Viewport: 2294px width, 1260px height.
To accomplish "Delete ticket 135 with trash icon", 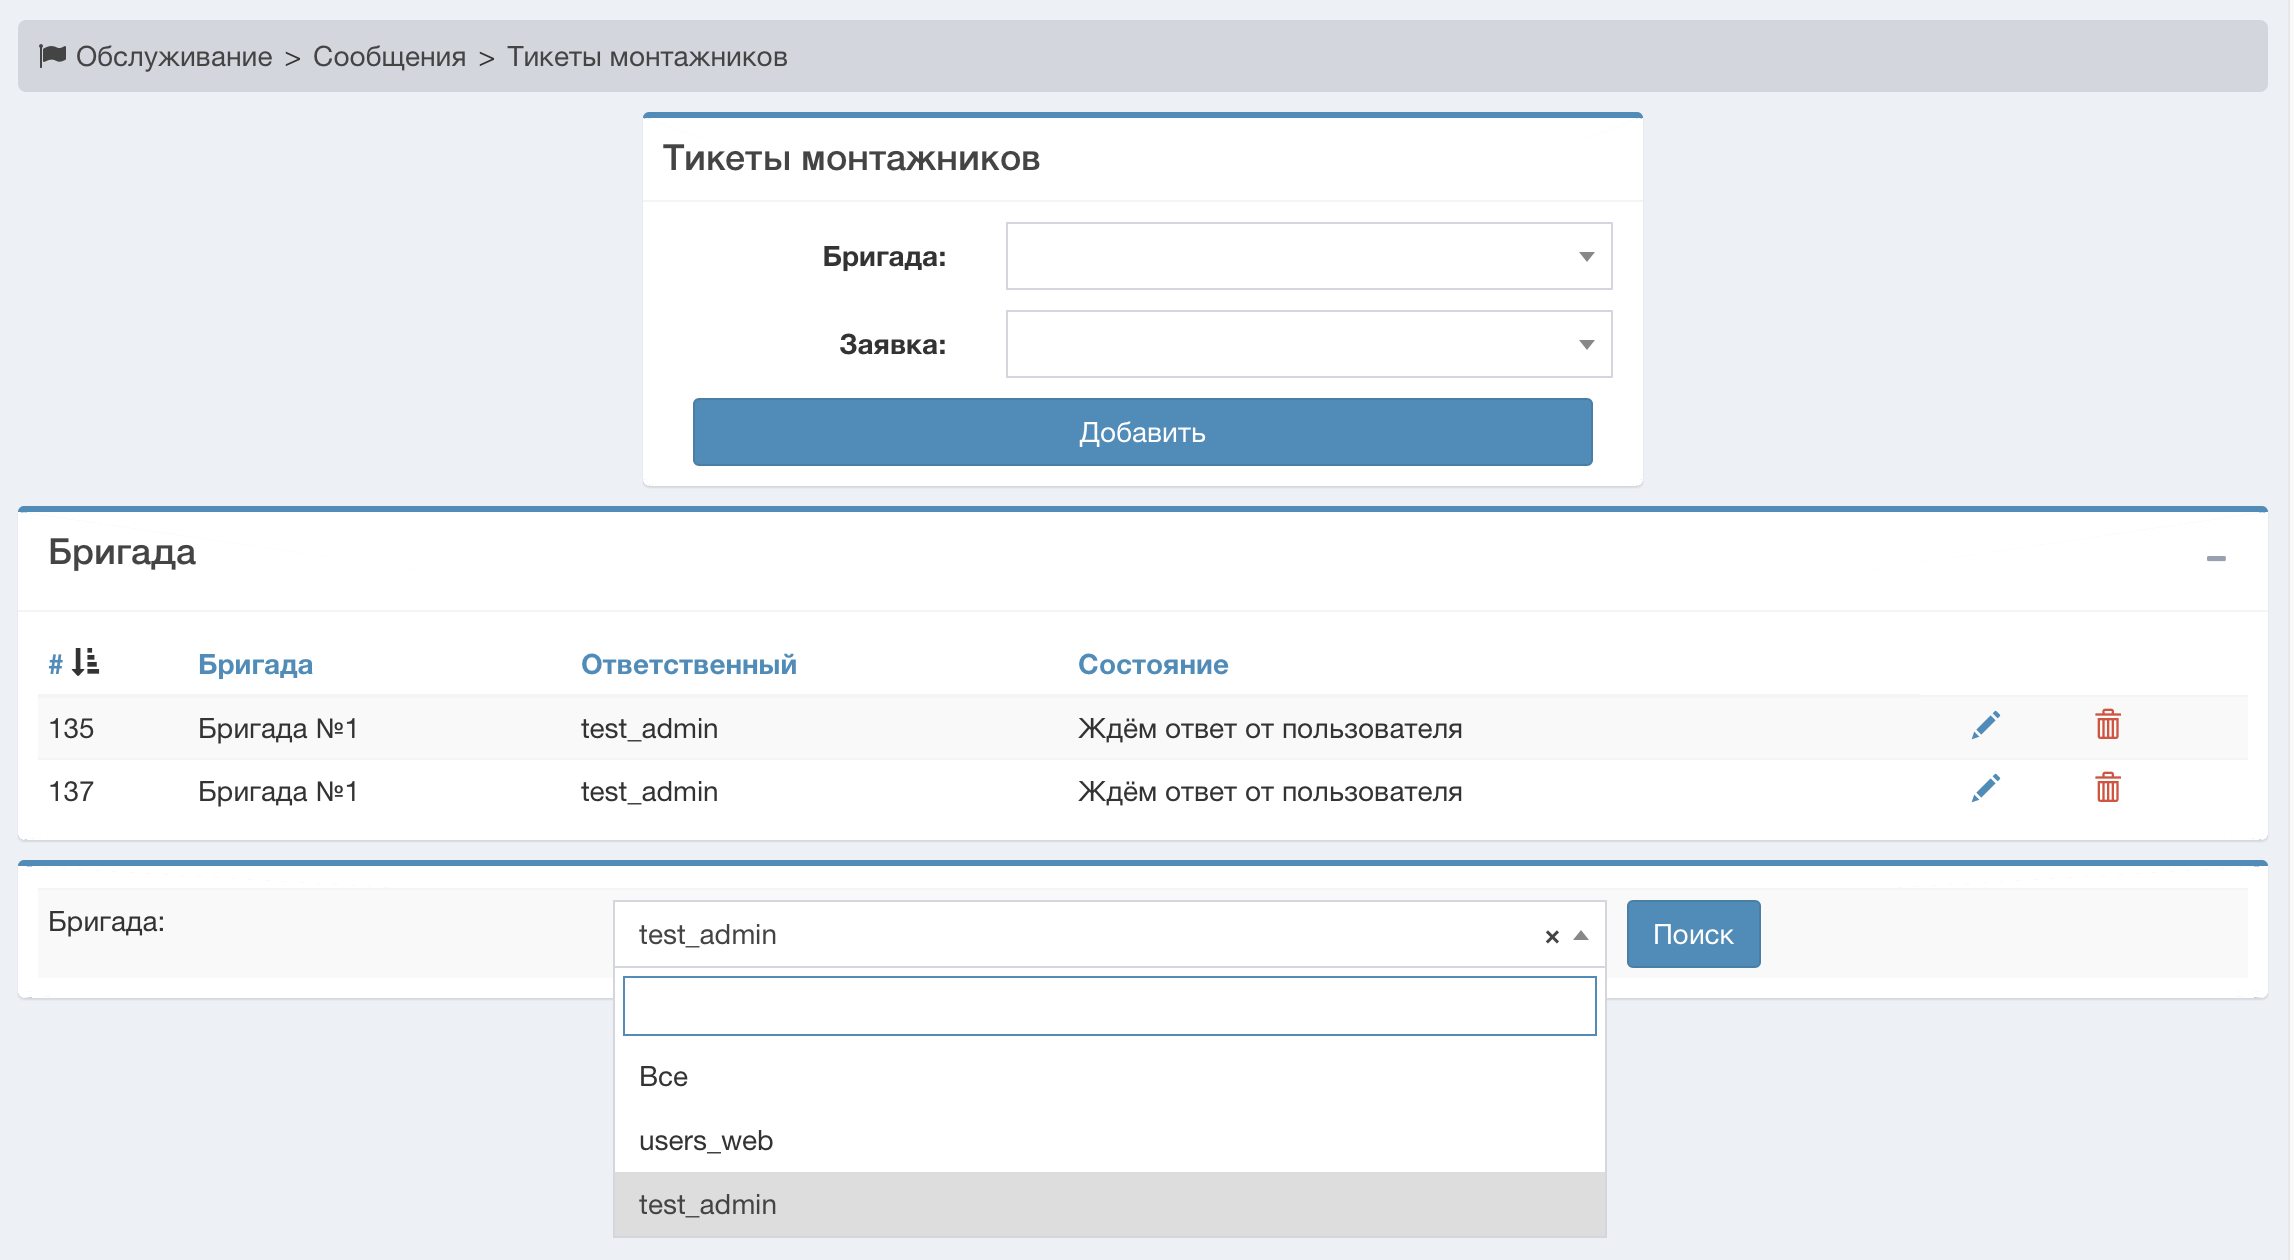I will (x=2107, y=725).
